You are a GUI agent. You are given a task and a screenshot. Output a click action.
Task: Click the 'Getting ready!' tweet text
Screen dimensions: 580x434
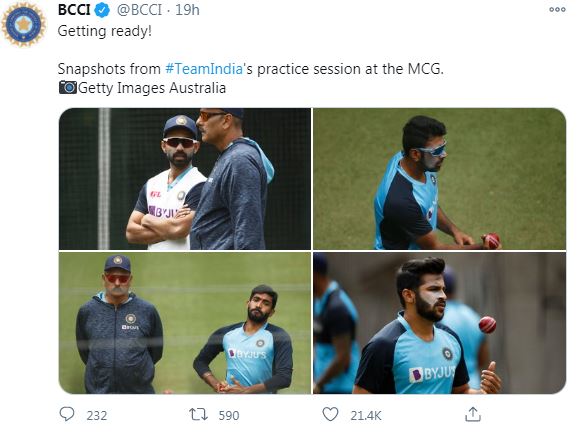[105, 31]
